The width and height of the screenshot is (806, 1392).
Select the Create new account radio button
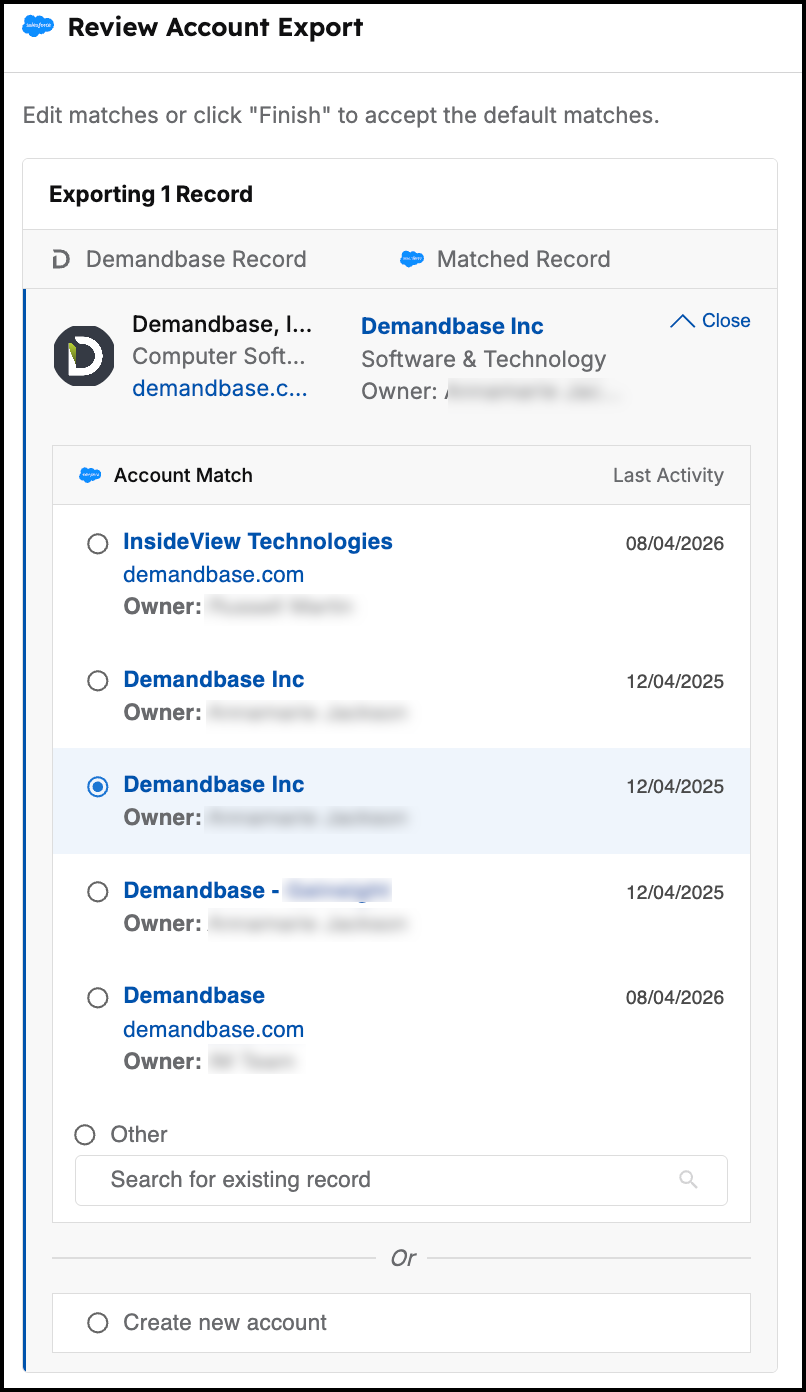98,1323
